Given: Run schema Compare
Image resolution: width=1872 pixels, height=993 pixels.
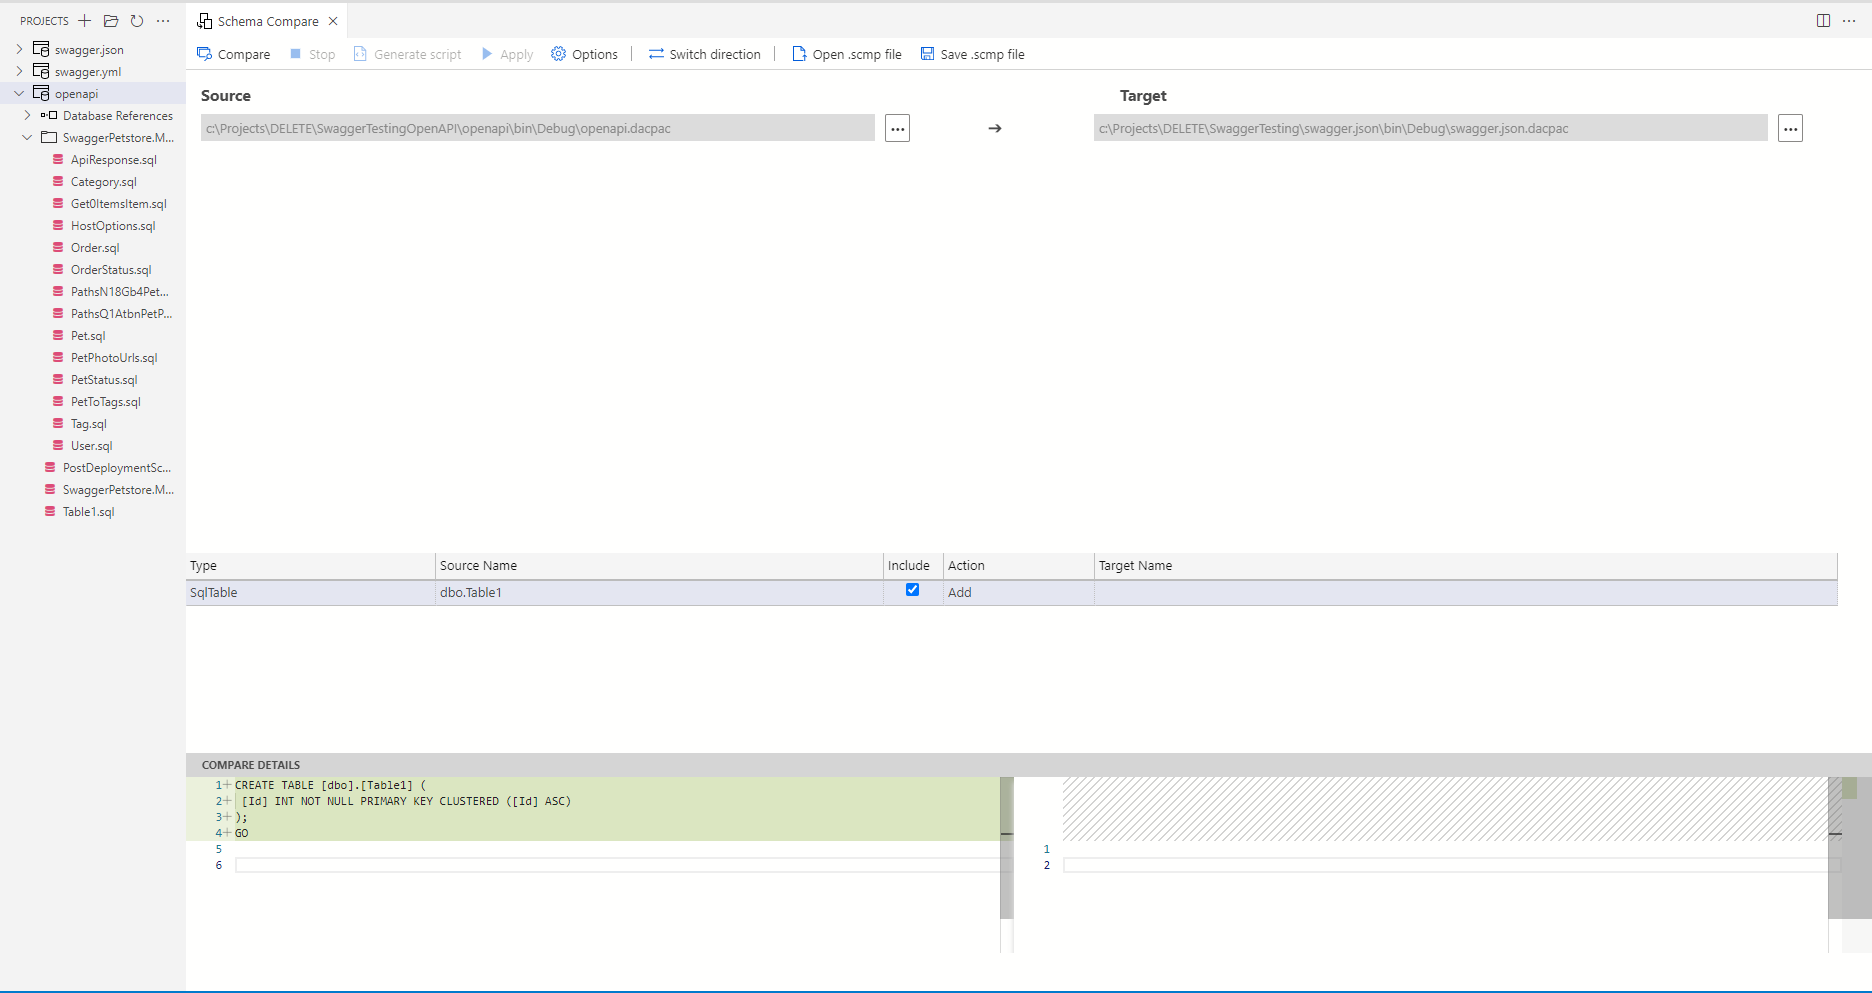Looking at the screenshot, I should 233,54.
